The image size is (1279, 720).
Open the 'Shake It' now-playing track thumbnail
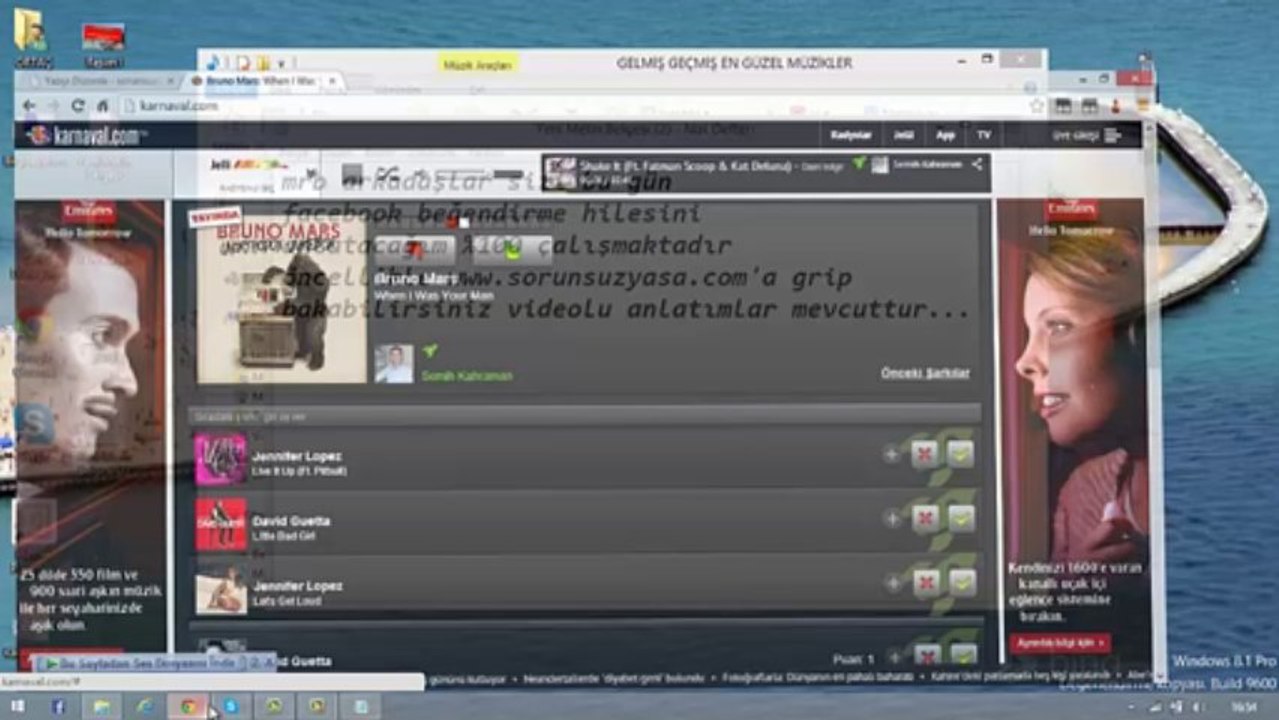560,172
